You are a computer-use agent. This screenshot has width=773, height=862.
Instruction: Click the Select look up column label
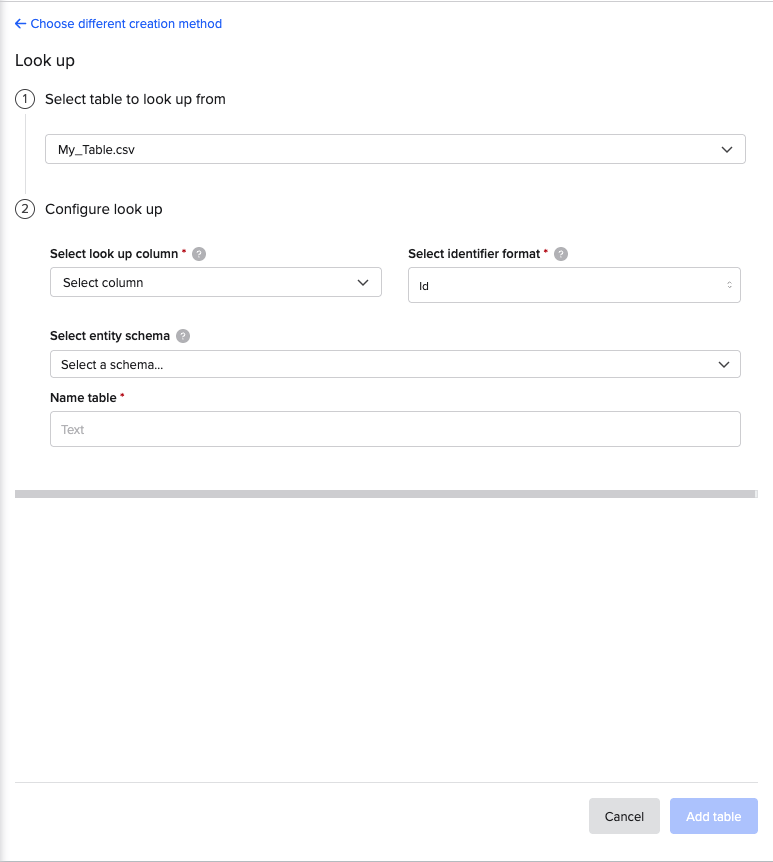[x=114, y=254]
